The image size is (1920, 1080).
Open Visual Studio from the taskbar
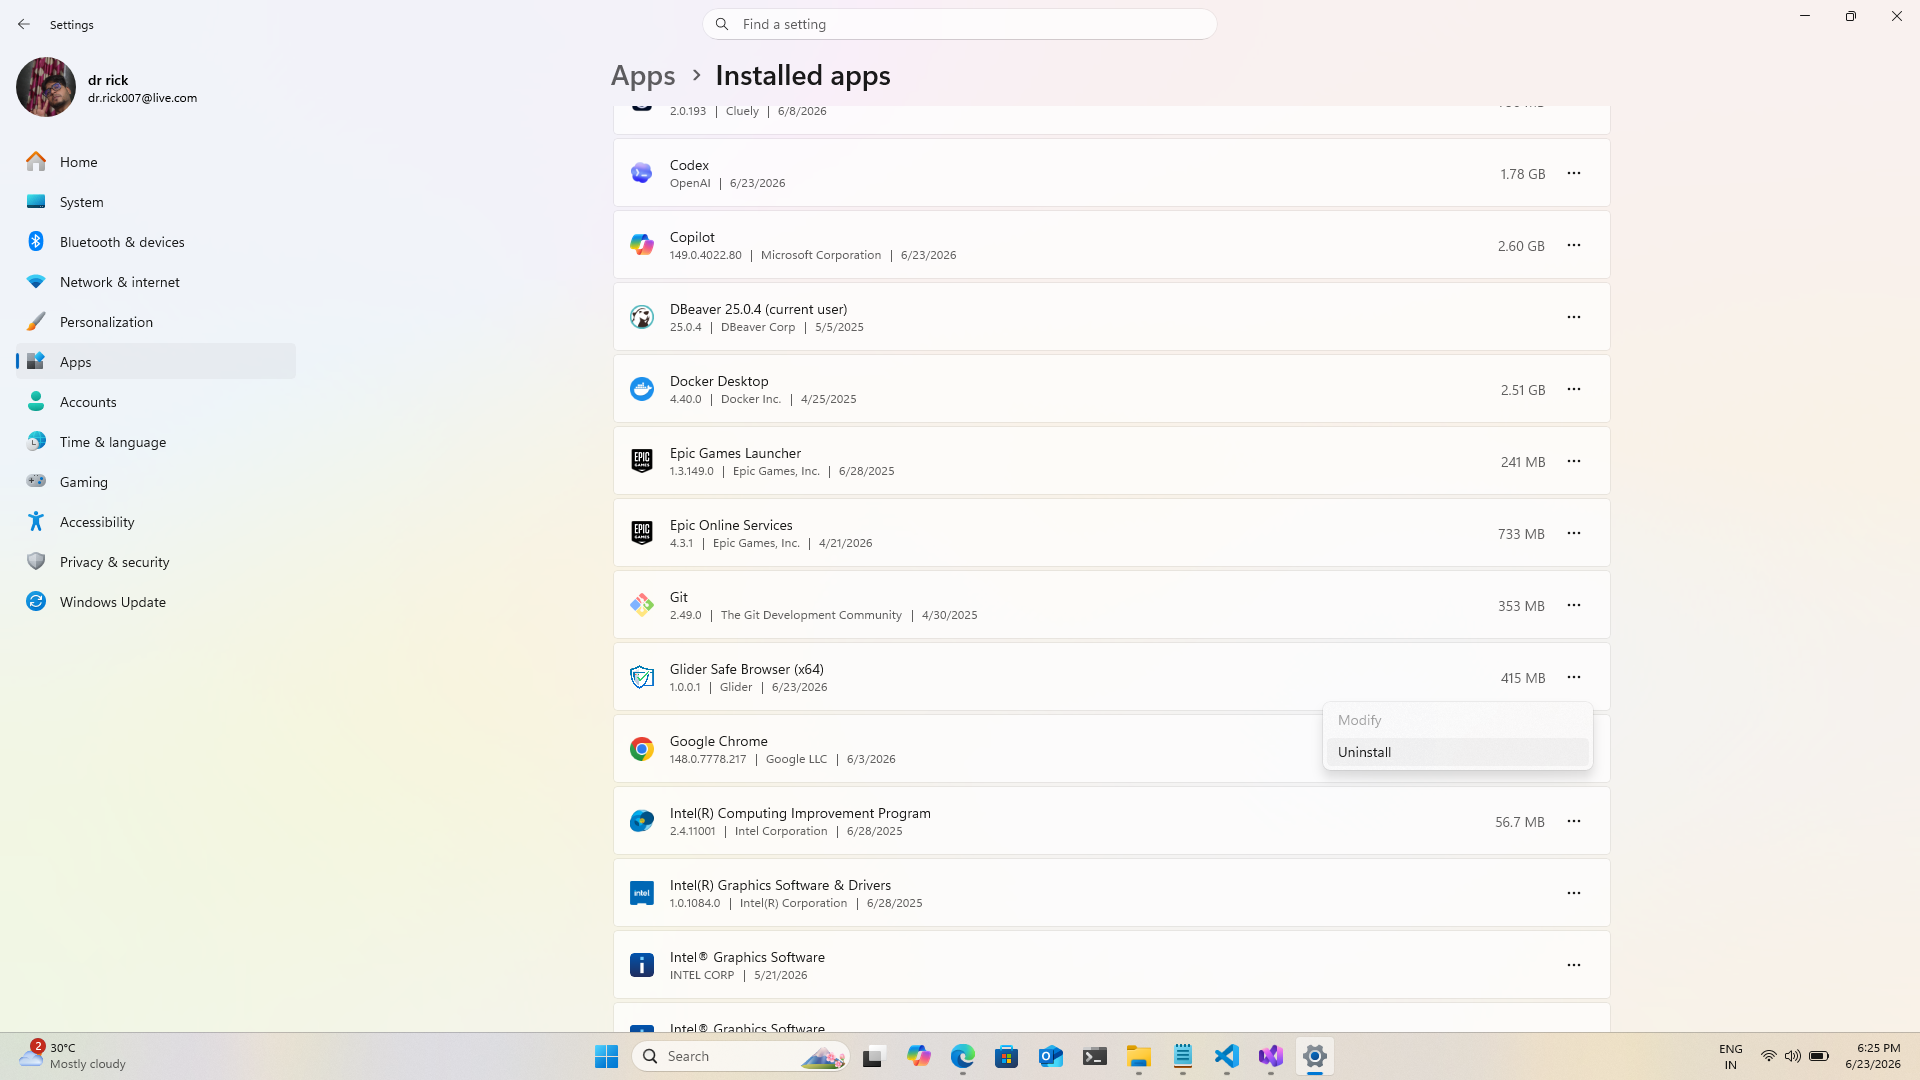click(1271, 1056)
